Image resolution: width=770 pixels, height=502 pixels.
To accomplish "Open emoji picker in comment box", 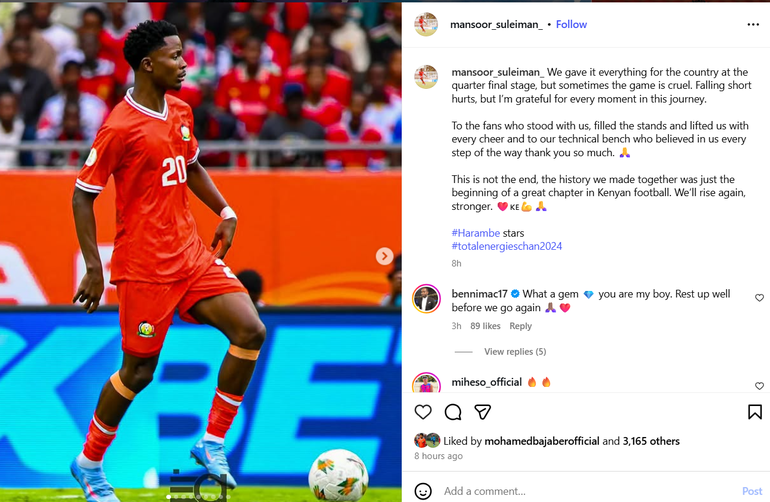I will [423, 491].
